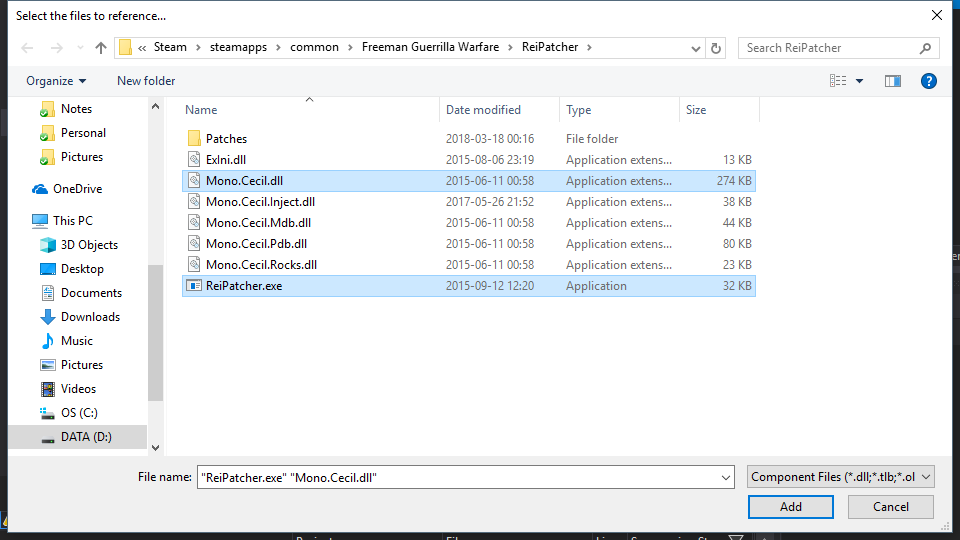
Task: Show hidden breadcrumb path chevrons
Action: (142, 48)
